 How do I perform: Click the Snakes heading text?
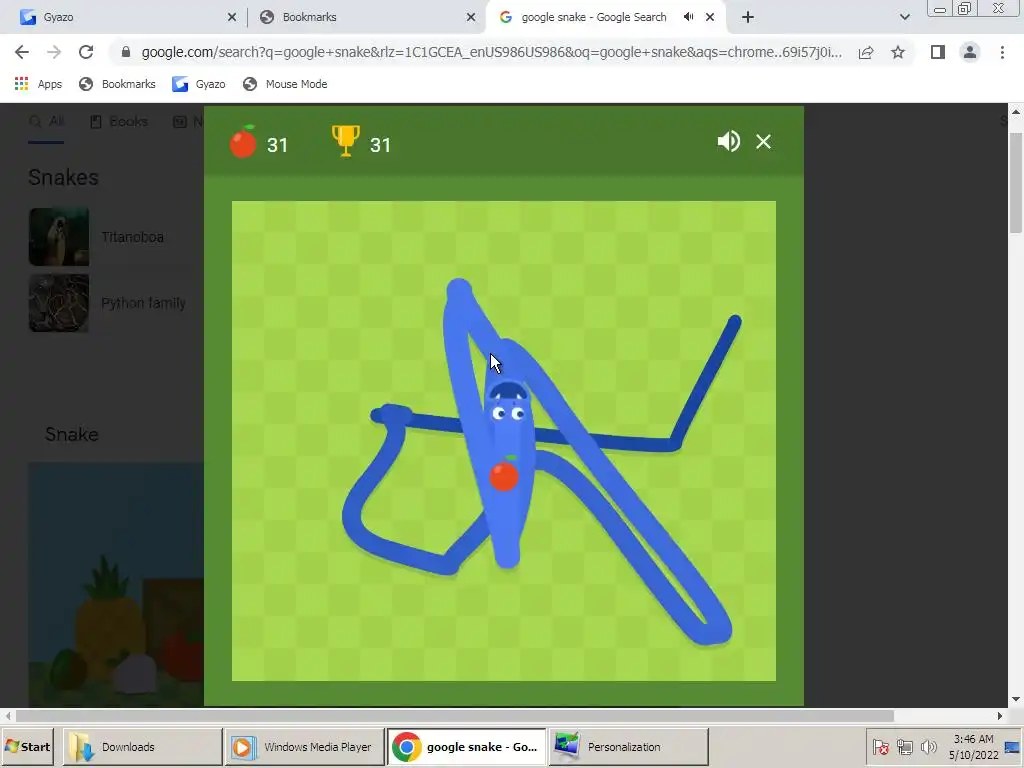click(x=63, y=177)
